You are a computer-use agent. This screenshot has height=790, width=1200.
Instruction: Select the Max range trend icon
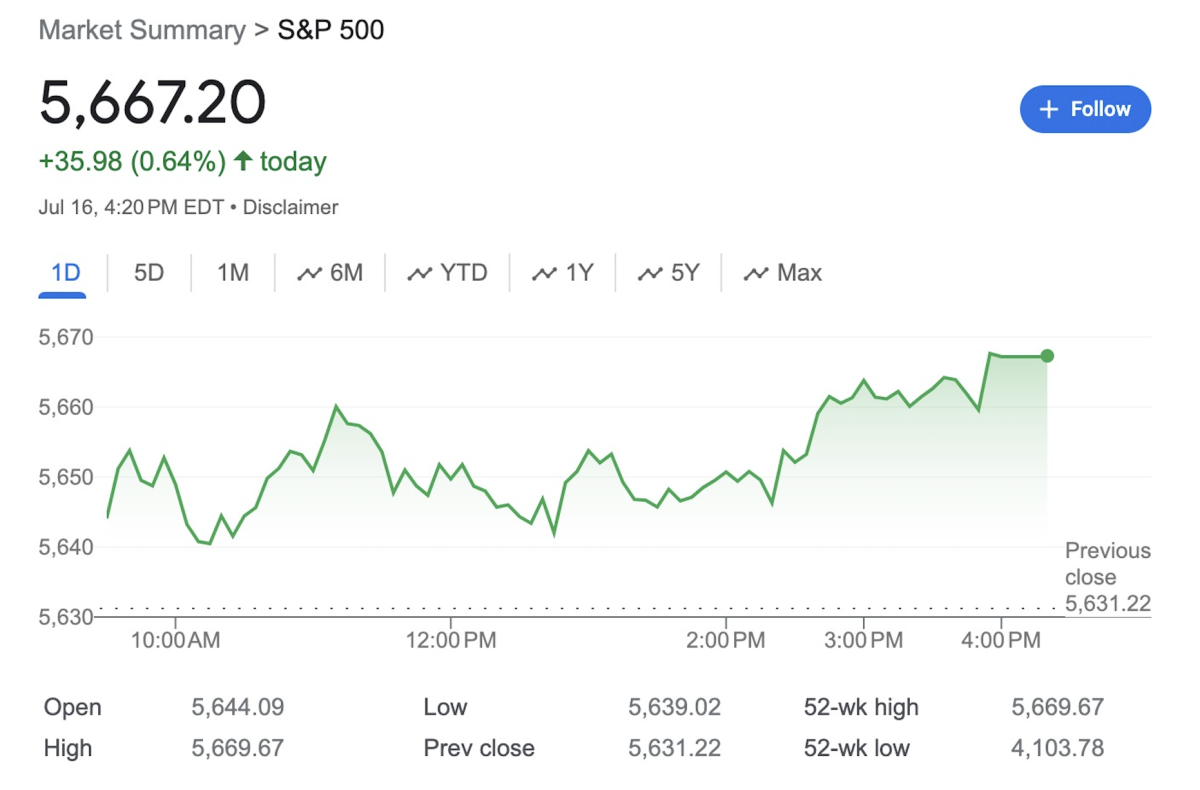756,272
